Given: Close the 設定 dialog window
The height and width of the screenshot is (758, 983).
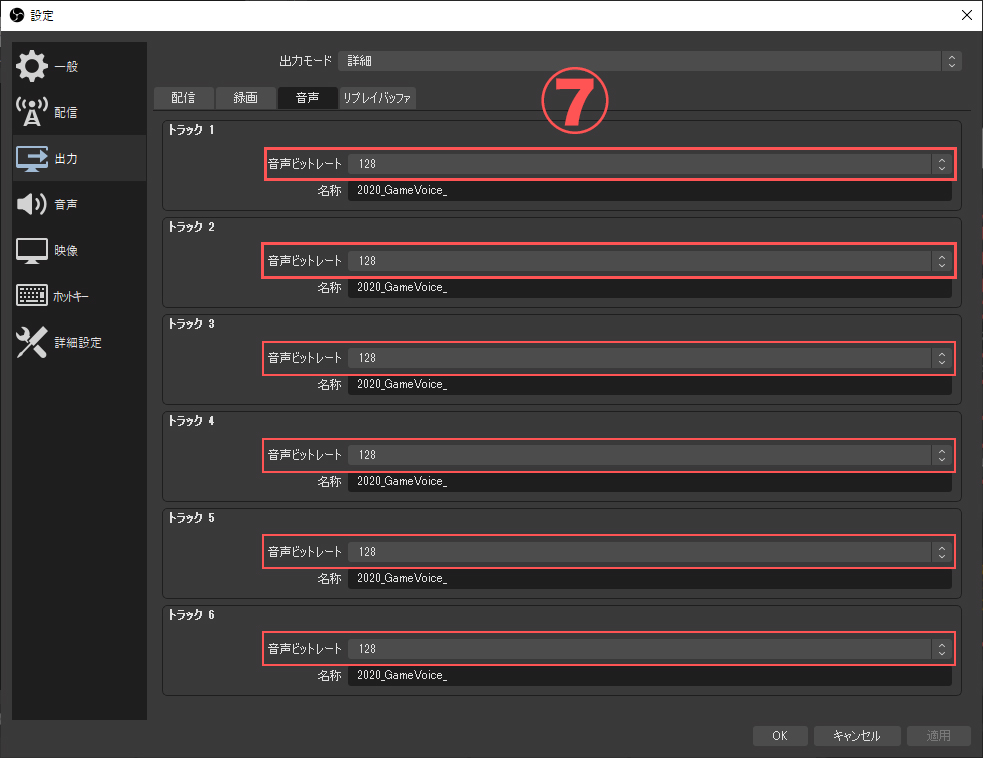Looking at the screenshot, I should pyautogui.click(x=967, y=15).
